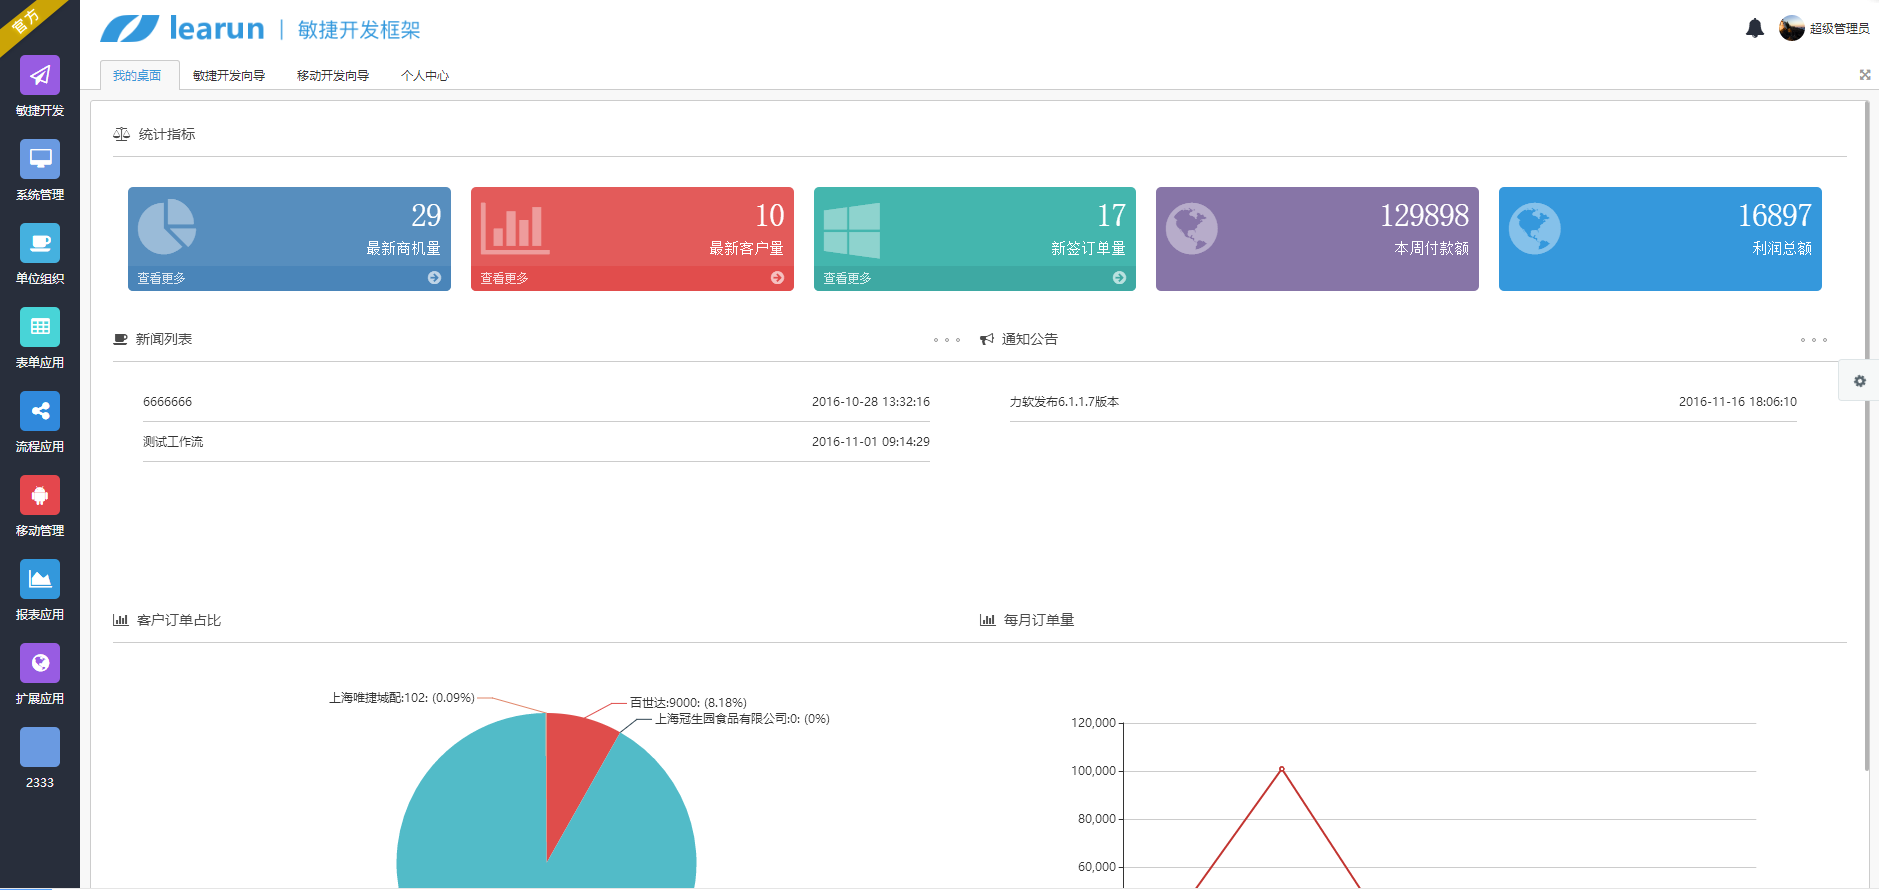
Task: Click 查看更多 on 新签订单量 card
Action: tap(847, 278)
